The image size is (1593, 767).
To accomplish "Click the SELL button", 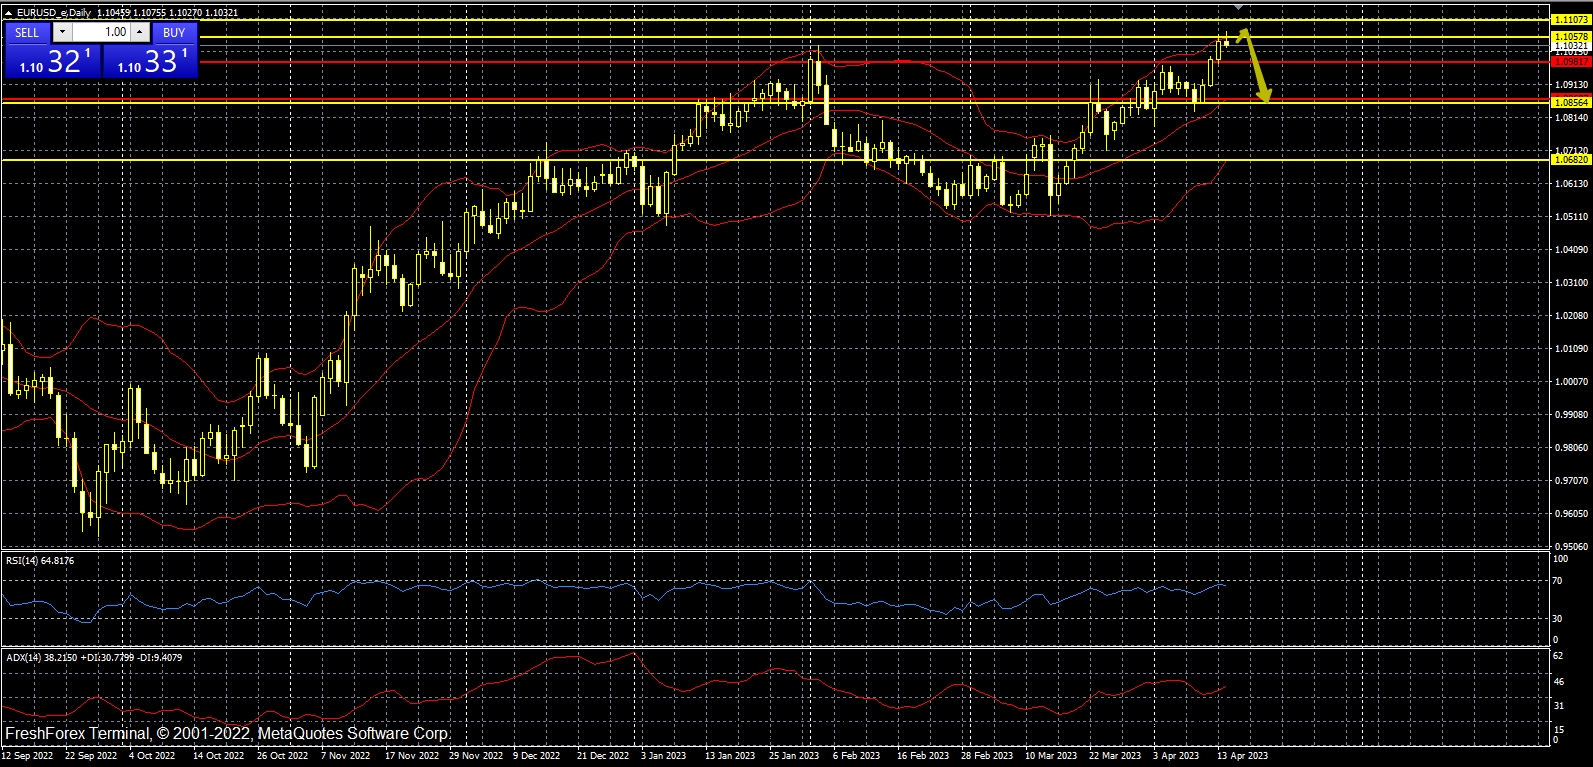I will tap(27, 32).
